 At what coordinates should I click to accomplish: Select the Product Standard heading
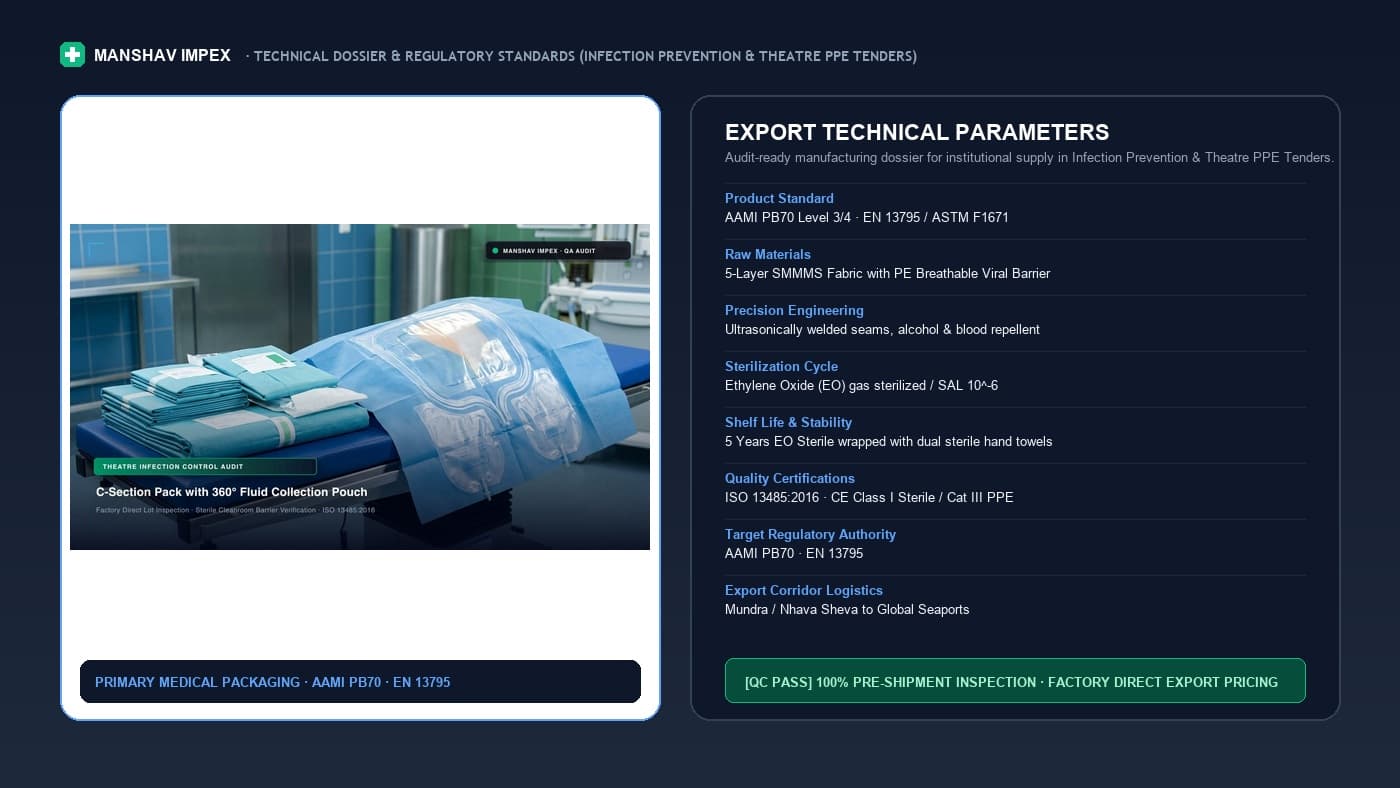779,198
